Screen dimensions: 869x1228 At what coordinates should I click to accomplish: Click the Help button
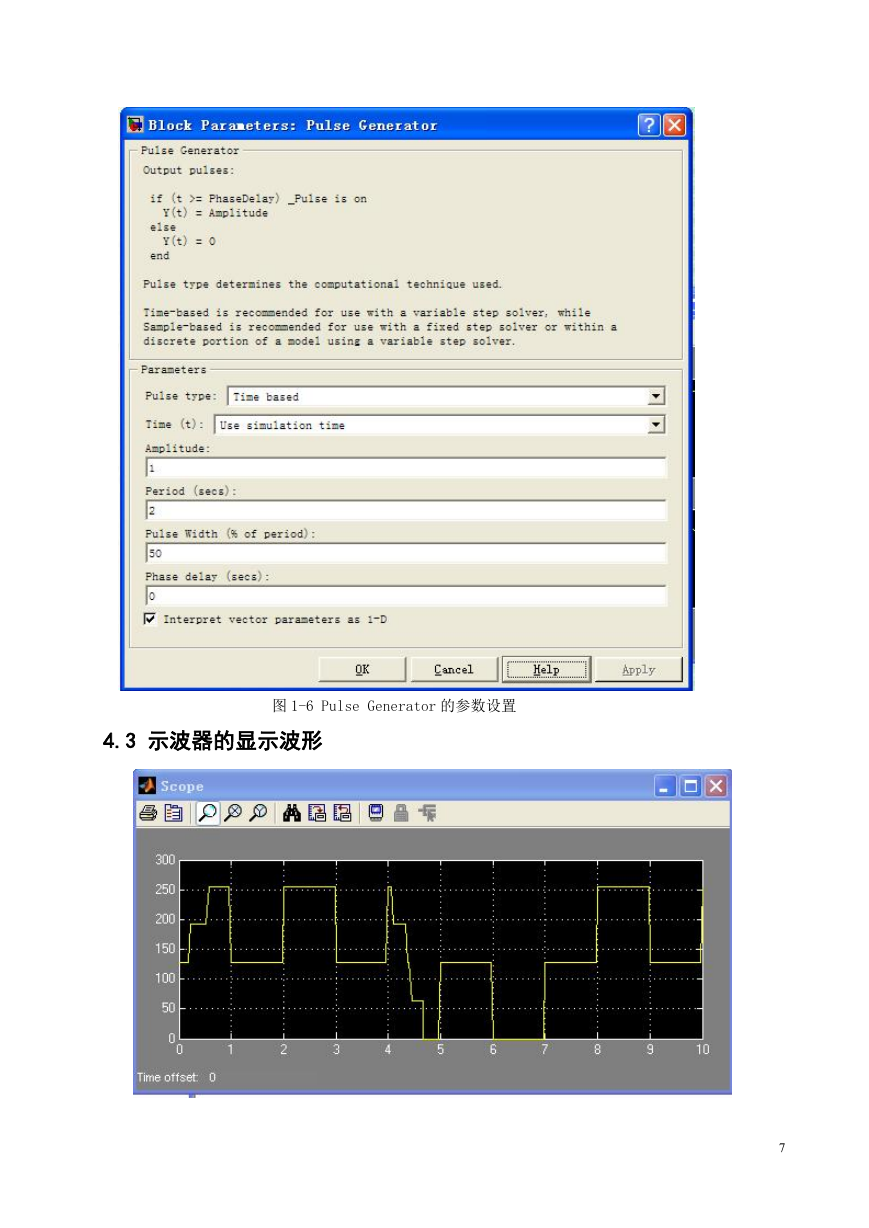[x=546, y=669]
